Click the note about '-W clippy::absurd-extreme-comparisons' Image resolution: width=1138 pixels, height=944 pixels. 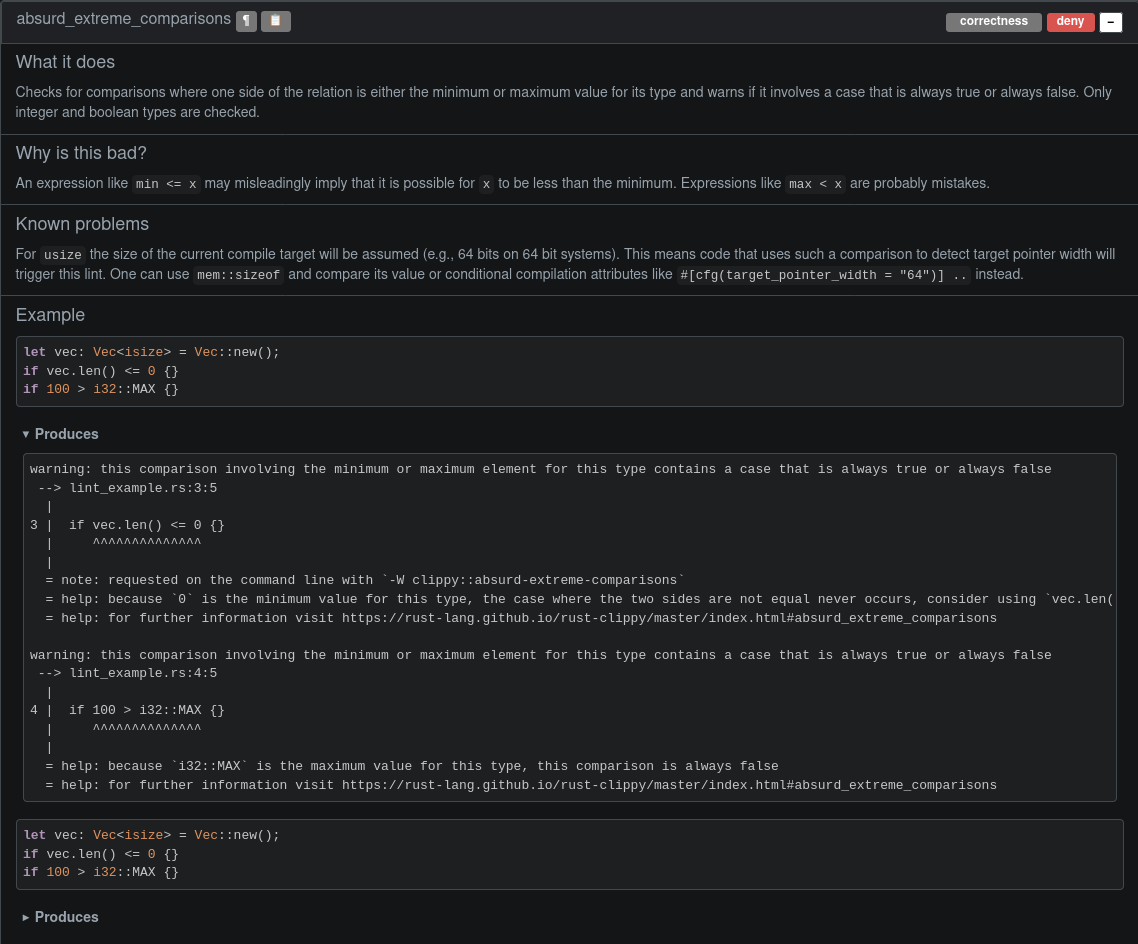pos(365,580)
